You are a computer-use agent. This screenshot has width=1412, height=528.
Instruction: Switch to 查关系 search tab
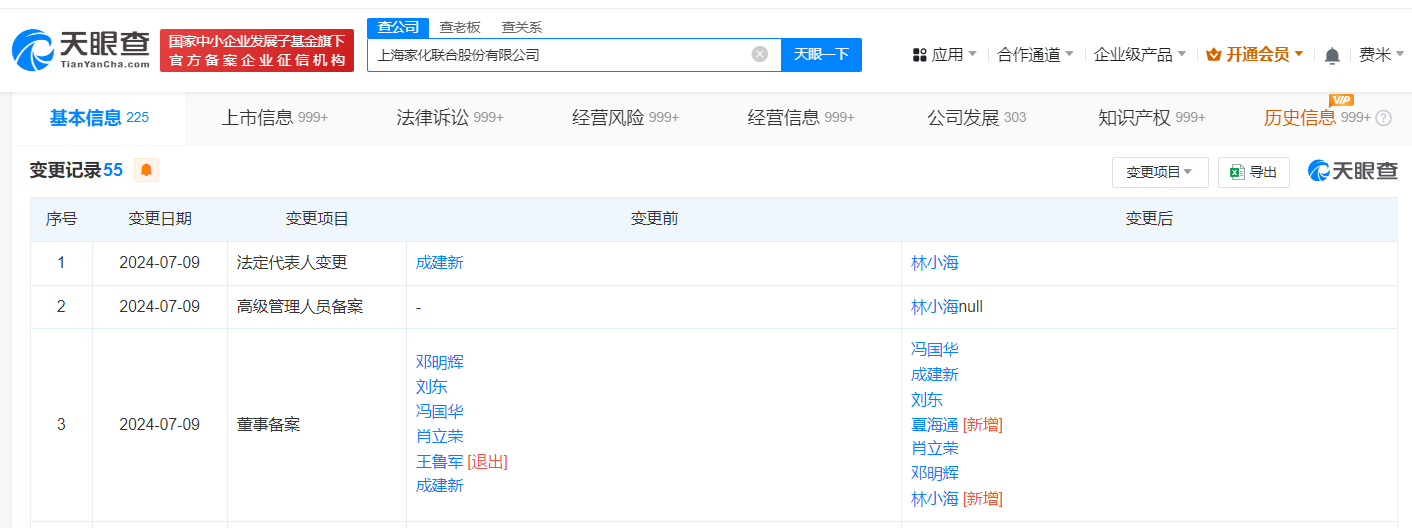pos(521,27)
